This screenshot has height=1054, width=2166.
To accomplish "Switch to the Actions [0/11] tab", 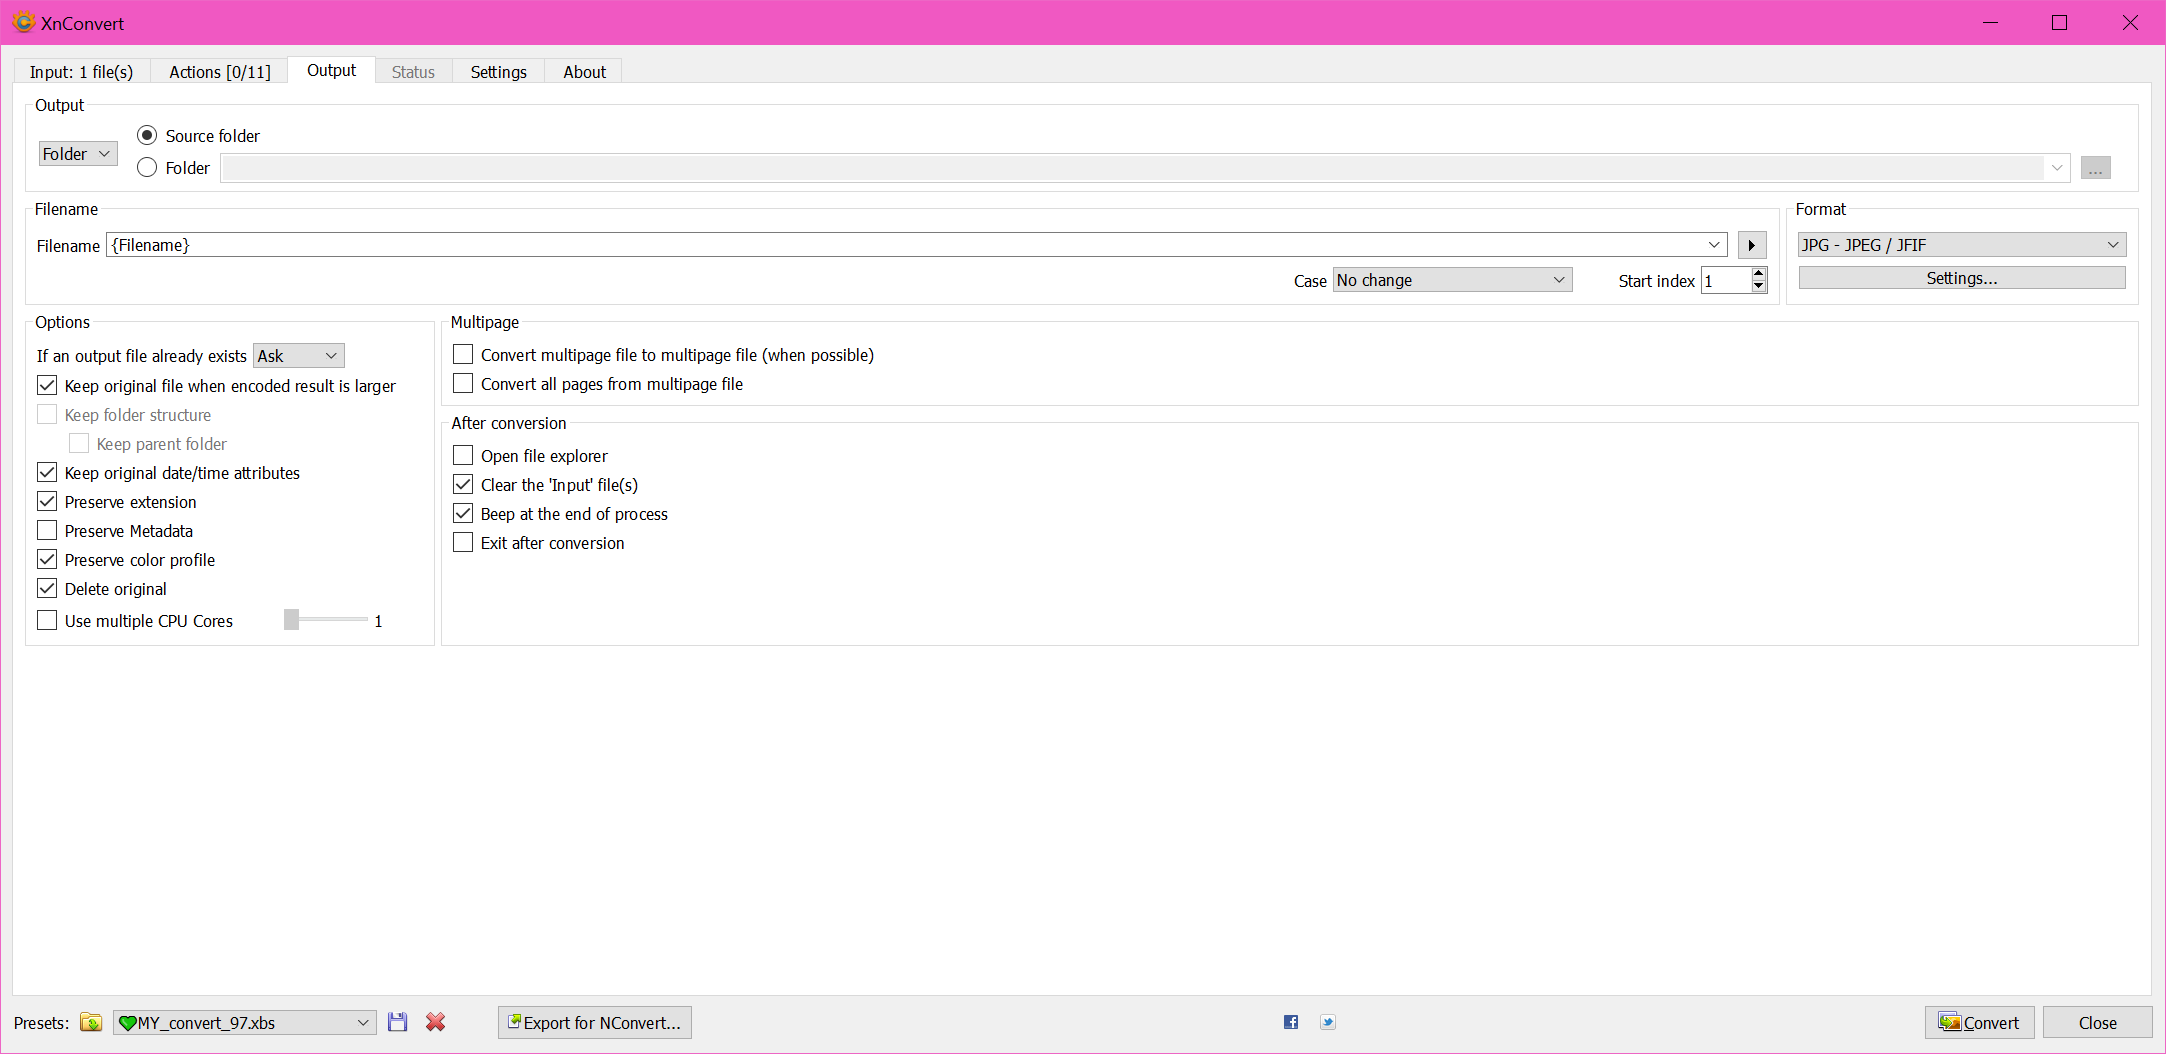I will (x=220, y=72).
